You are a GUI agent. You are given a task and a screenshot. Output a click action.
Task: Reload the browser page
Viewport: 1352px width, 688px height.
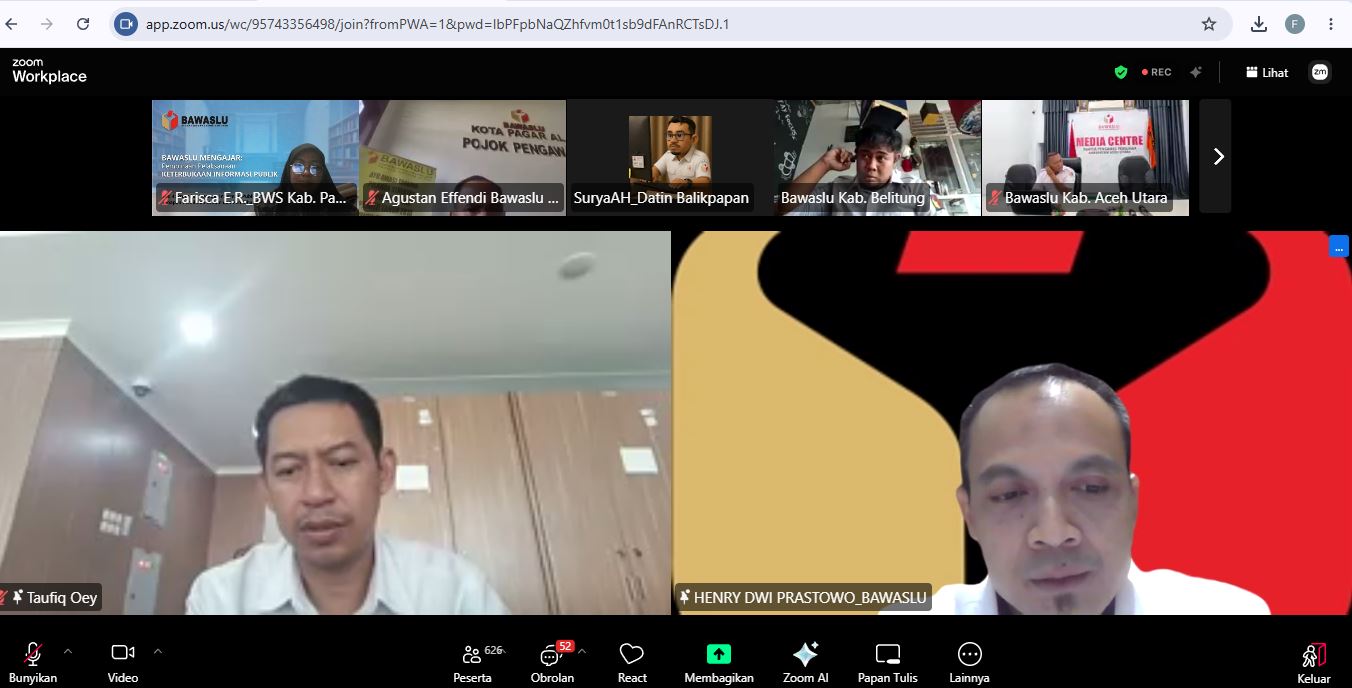tap(83, 24)
